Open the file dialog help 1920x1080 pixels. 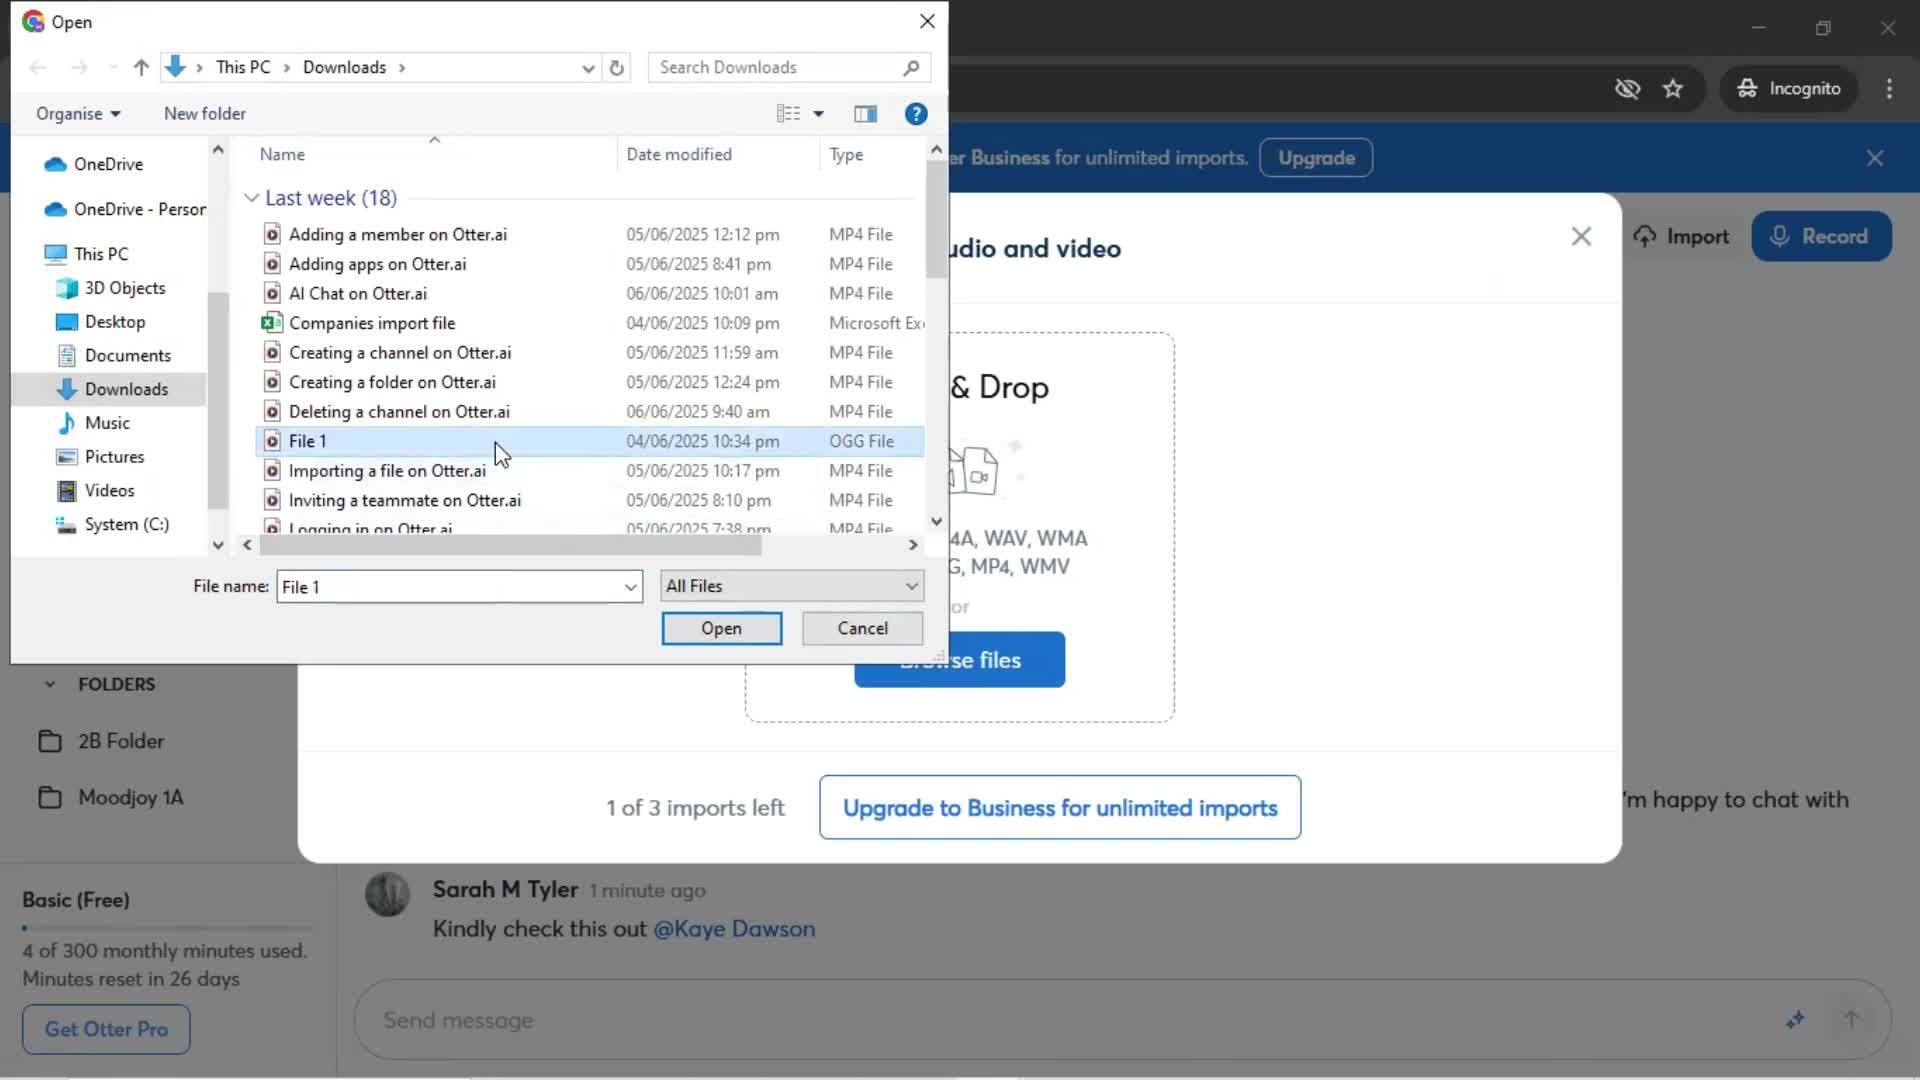pyautogui.click(x=915, y=114)
